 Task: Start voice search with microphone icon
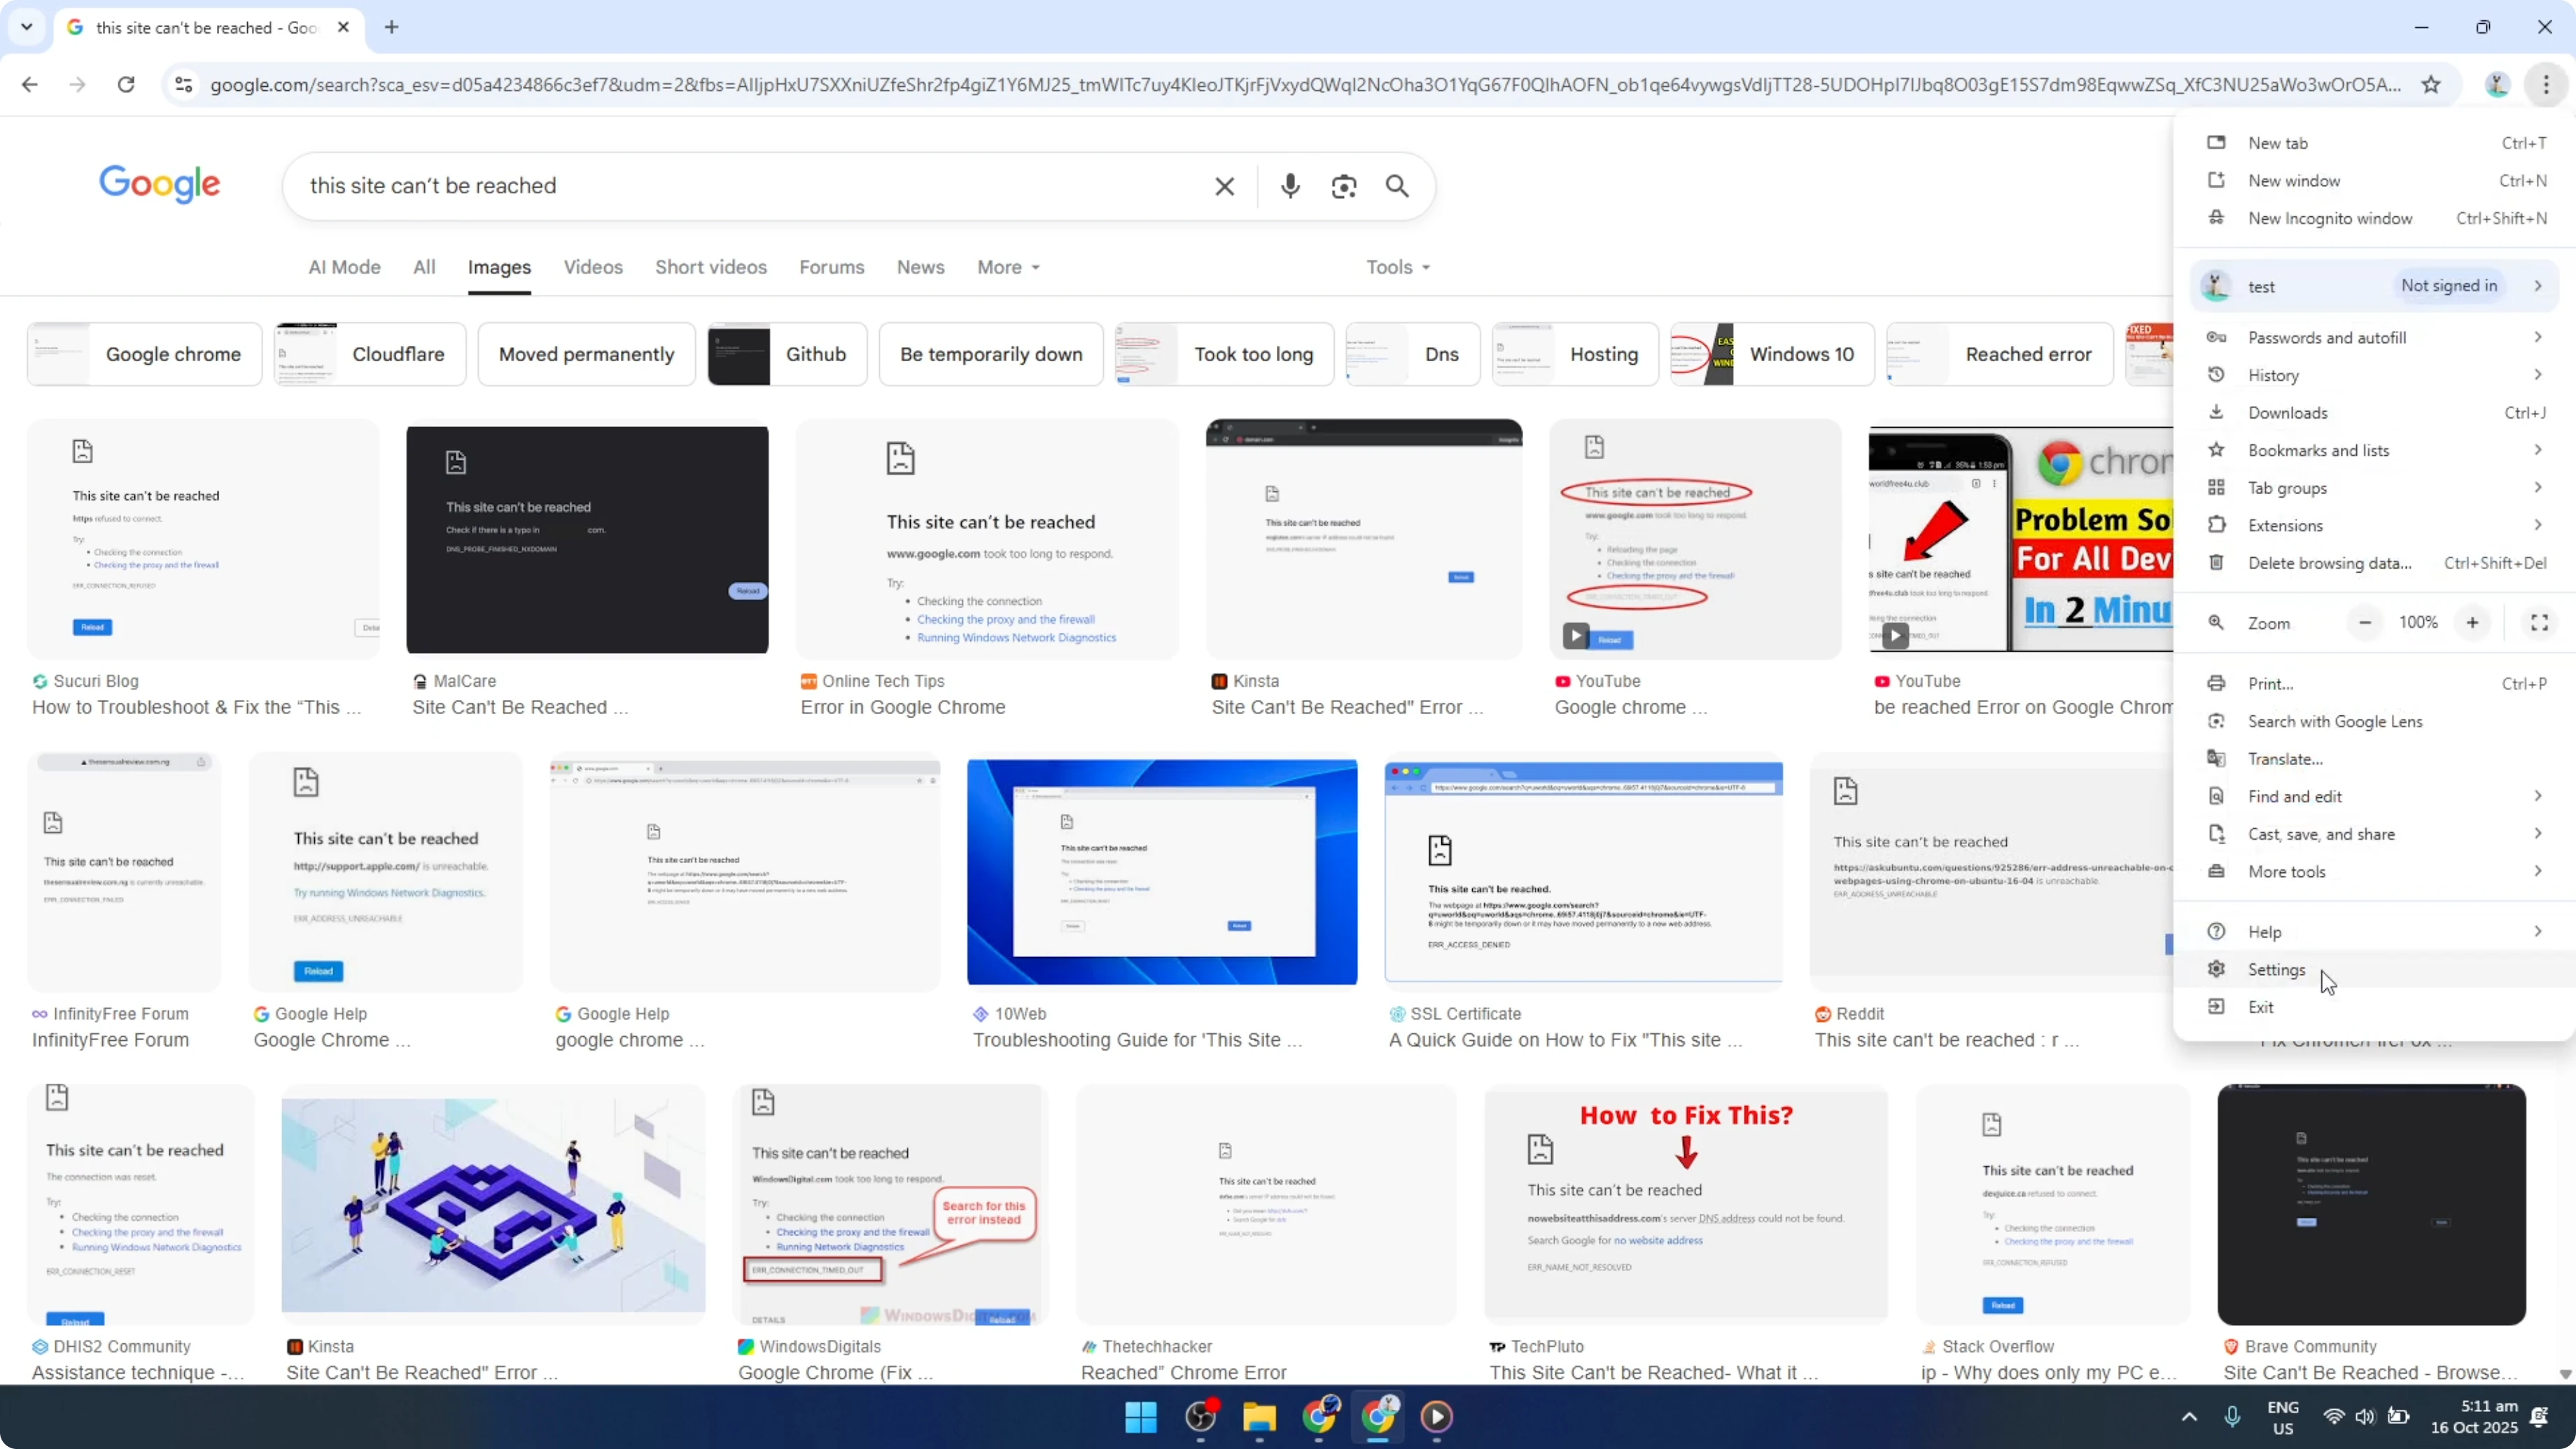click(1290, 186)
